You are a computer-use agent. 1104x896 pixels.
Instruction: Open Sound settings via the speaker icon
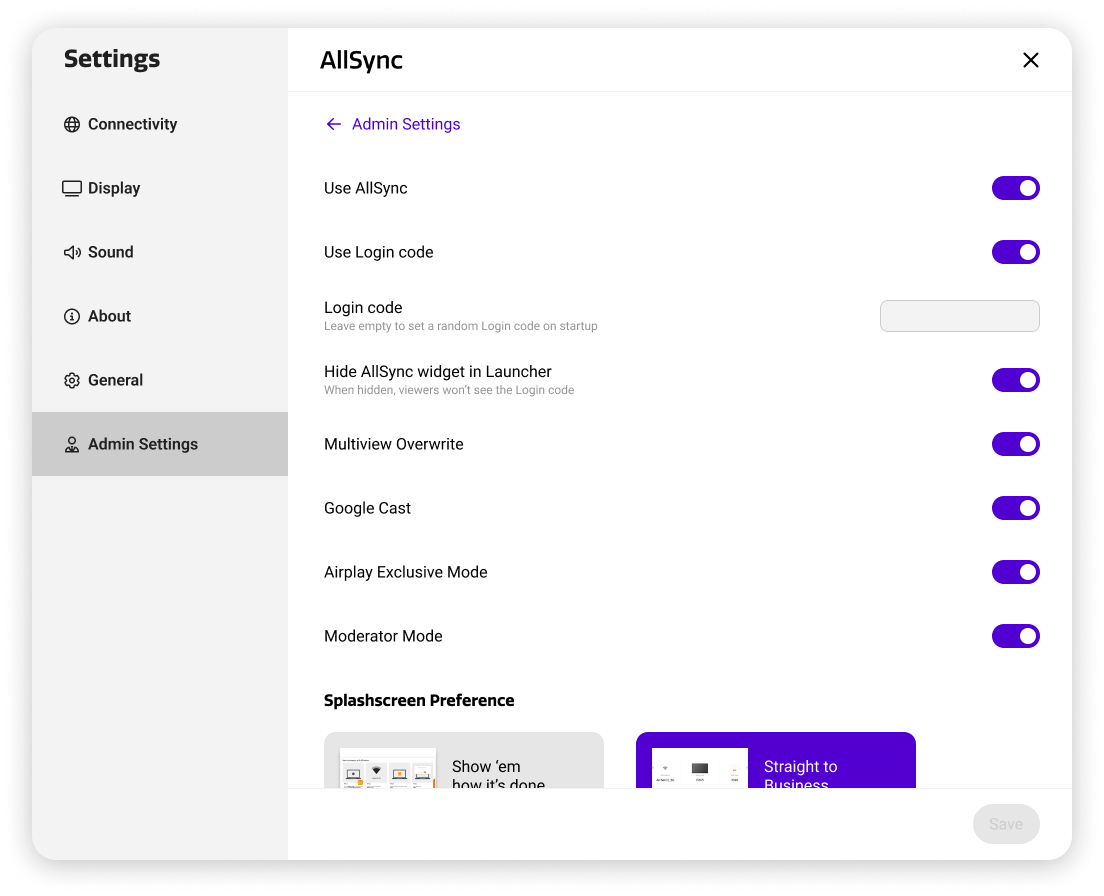tap(71, 252)
